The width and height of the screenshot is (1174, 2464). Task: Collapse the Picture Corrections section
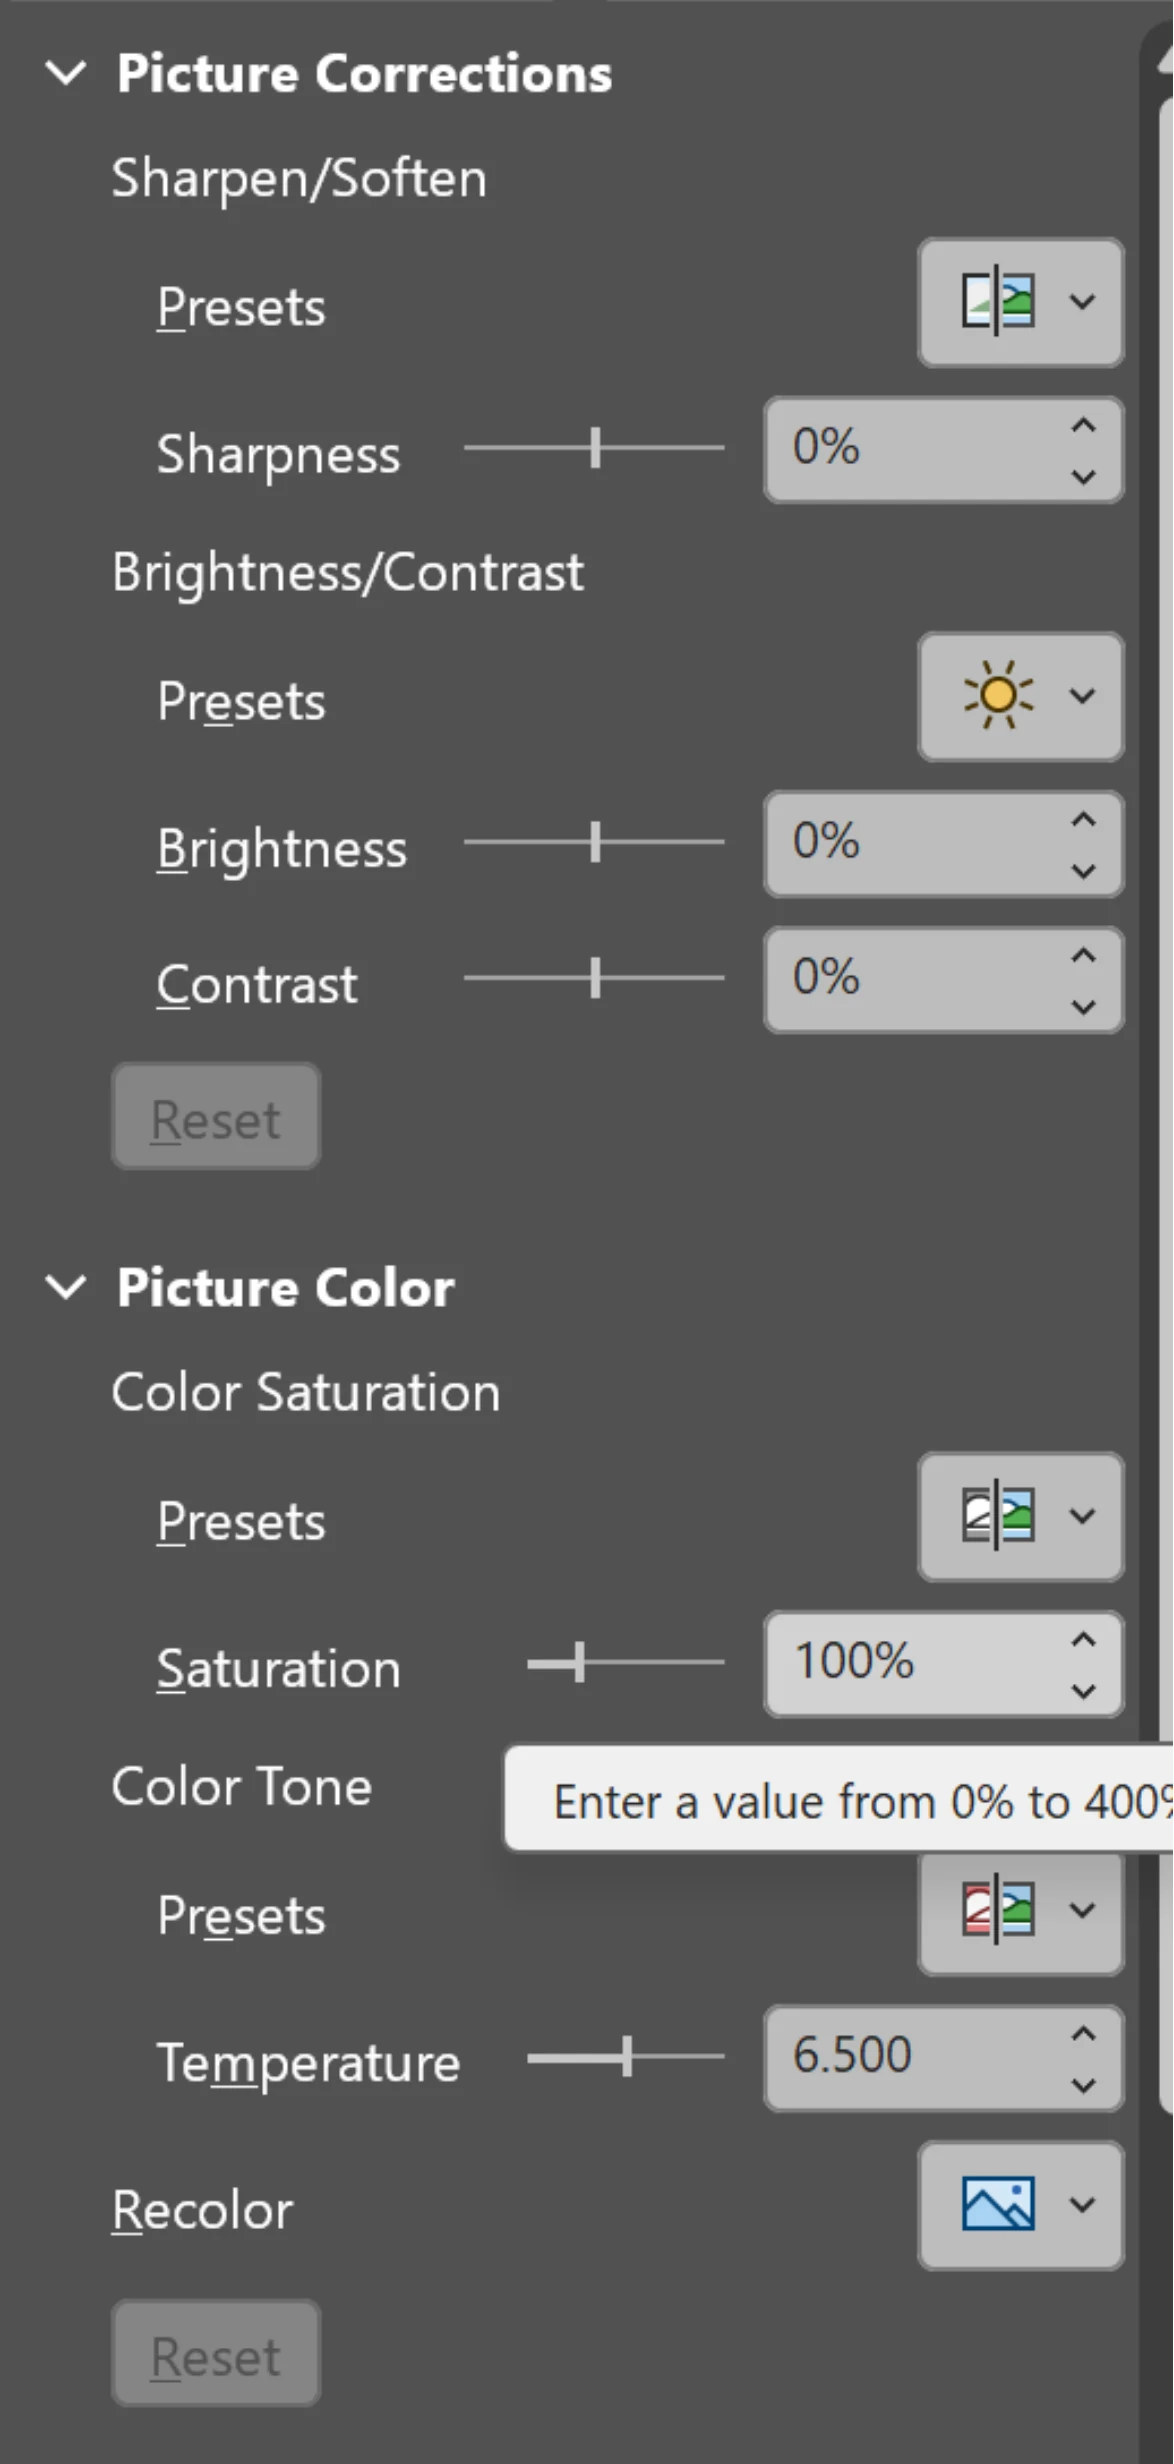(66, 73)
